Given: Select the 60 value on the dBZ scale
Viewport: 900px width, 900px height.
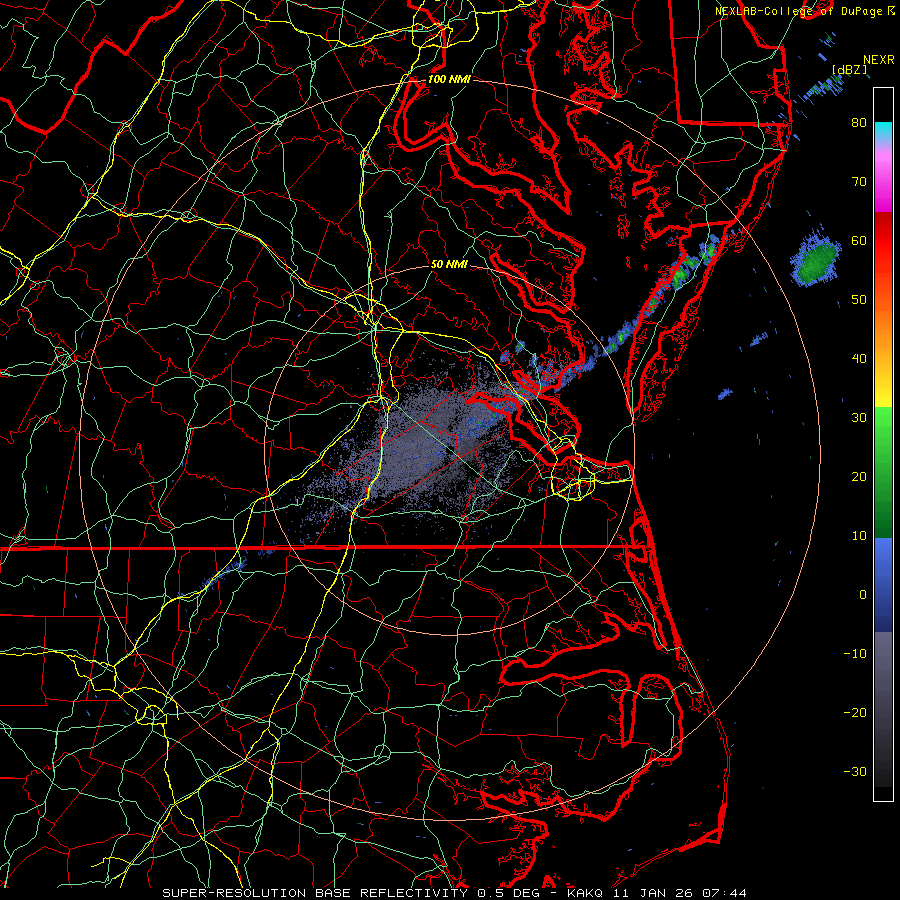Looking at the screenshot, I should [859, 240].
